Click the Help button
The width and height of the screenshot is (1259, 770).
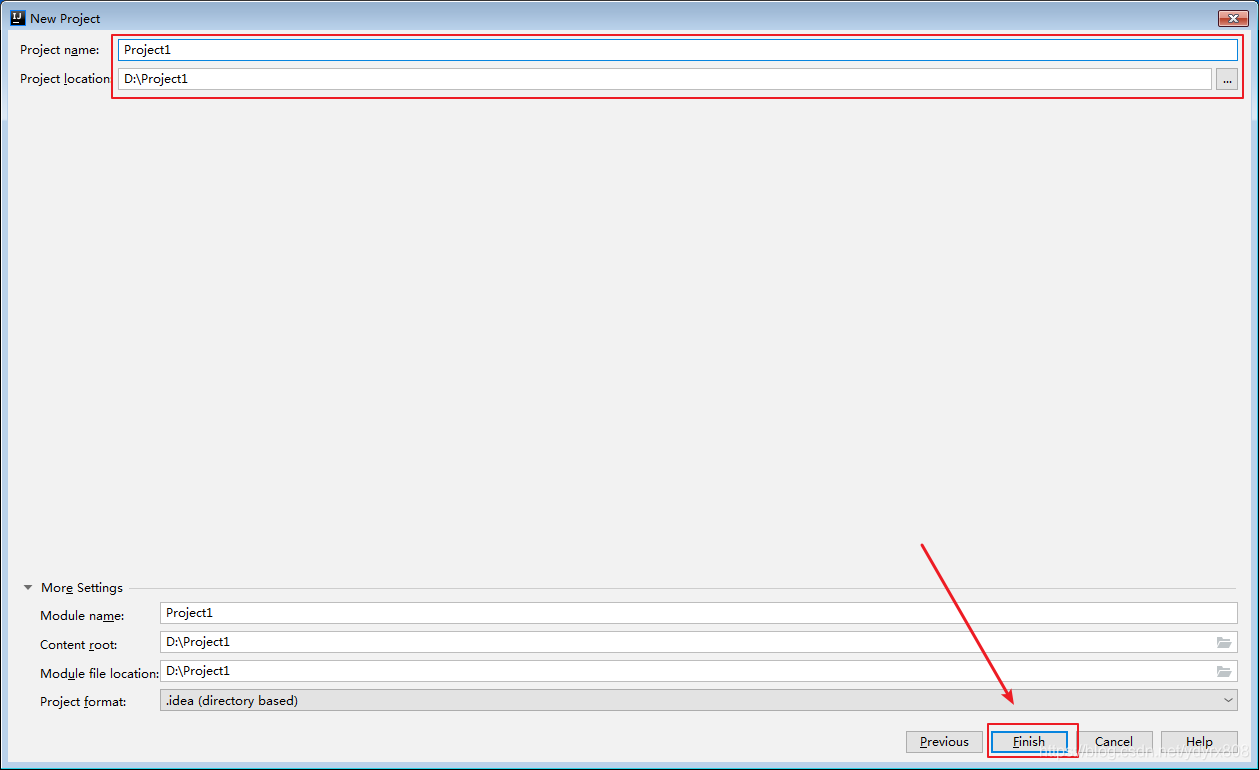(x=1199, y=742)
